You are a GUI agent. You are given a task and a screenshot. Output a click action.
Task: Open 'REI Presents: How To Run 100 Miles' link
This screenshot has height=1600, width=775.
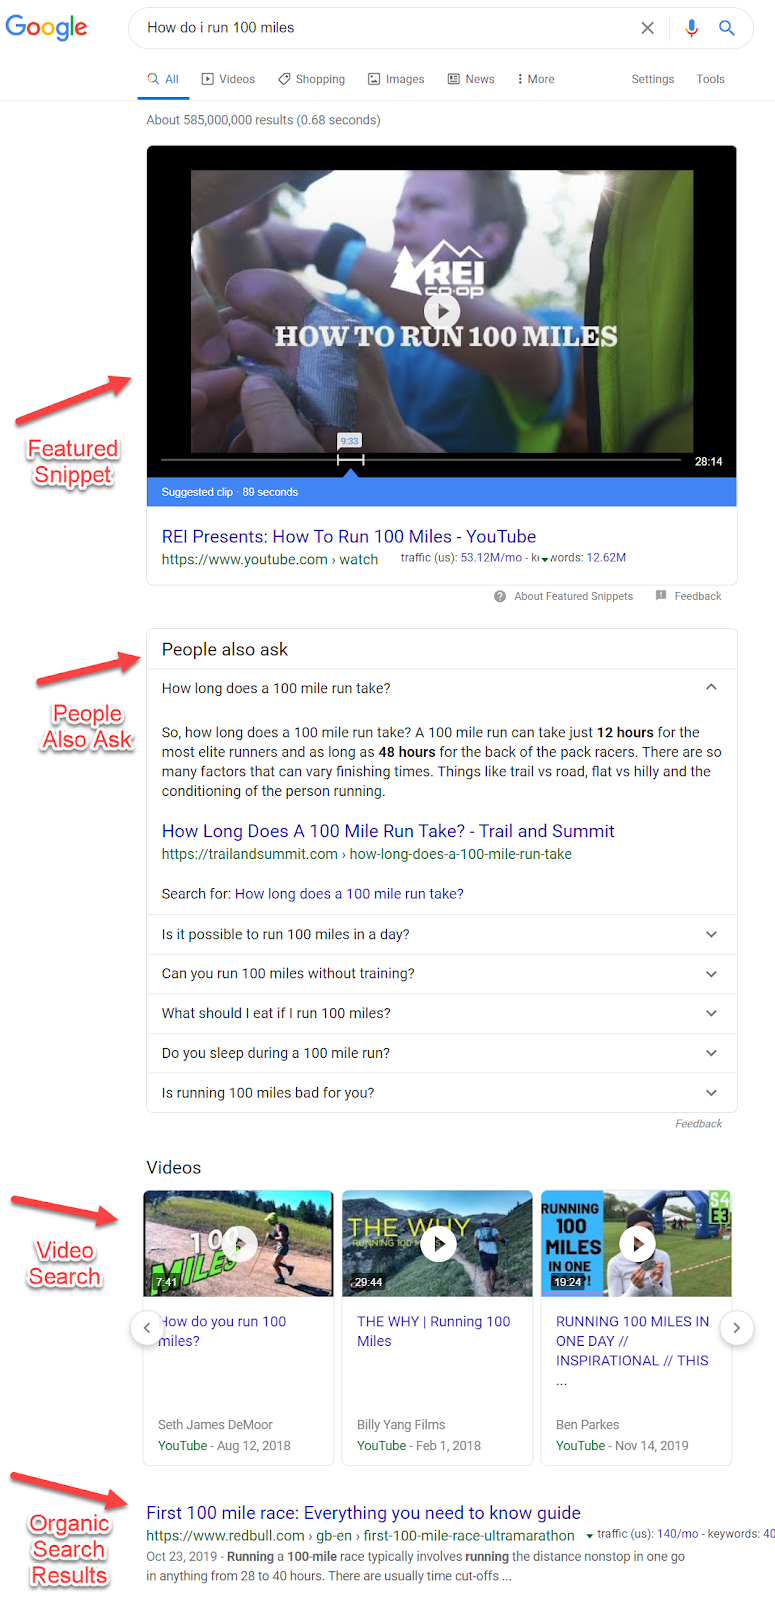349,536
